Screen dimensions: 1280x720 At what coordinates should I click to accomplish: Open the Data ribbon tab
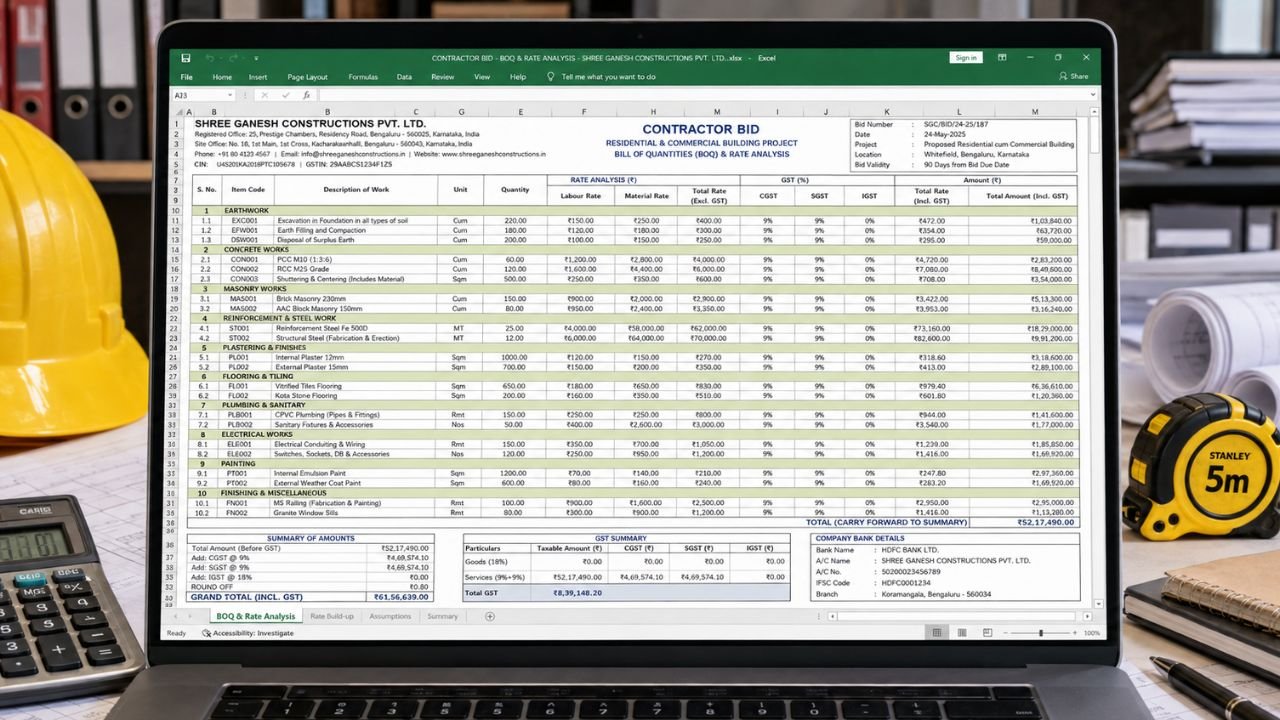coord(404,77)
